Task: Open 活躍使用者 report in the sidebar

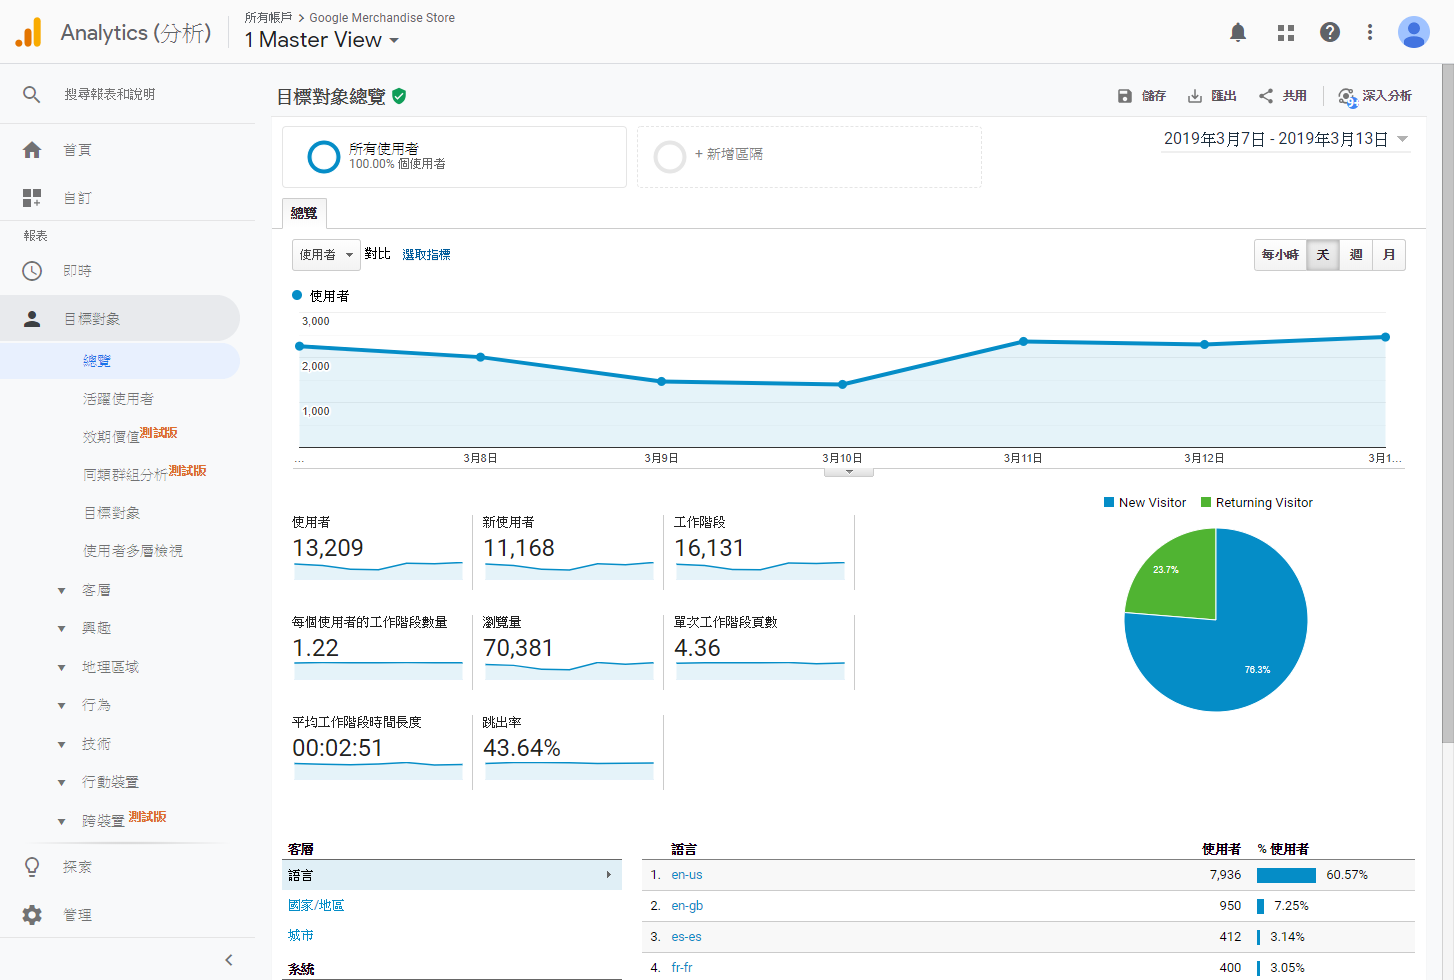Action: tap(118, 399)
